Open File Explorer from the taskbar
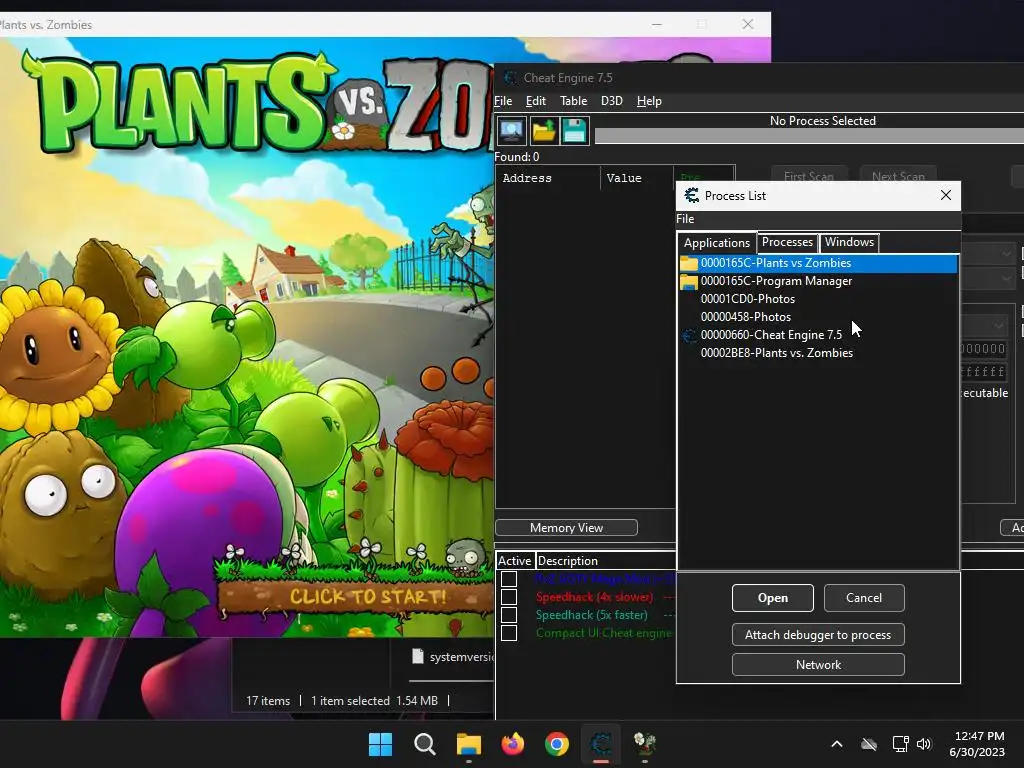Screen dimensions: 1024x768 469,744
